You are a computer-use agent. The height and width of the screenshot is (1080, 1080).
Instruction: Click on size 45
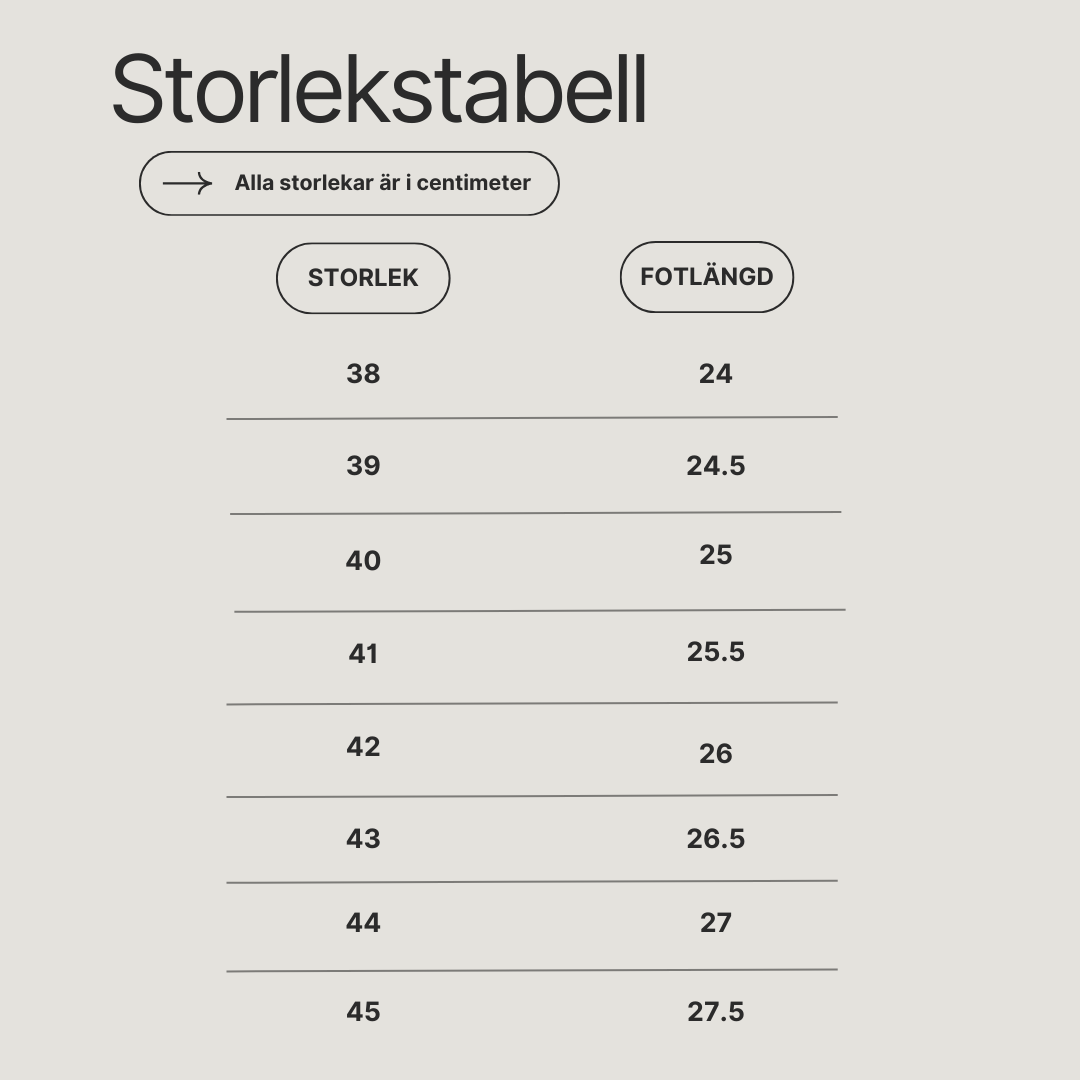(363, 1012)
